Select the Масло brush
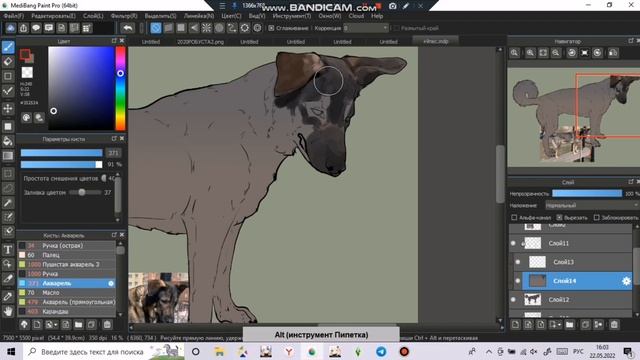The image size is (640, 360). coord(67,293)
